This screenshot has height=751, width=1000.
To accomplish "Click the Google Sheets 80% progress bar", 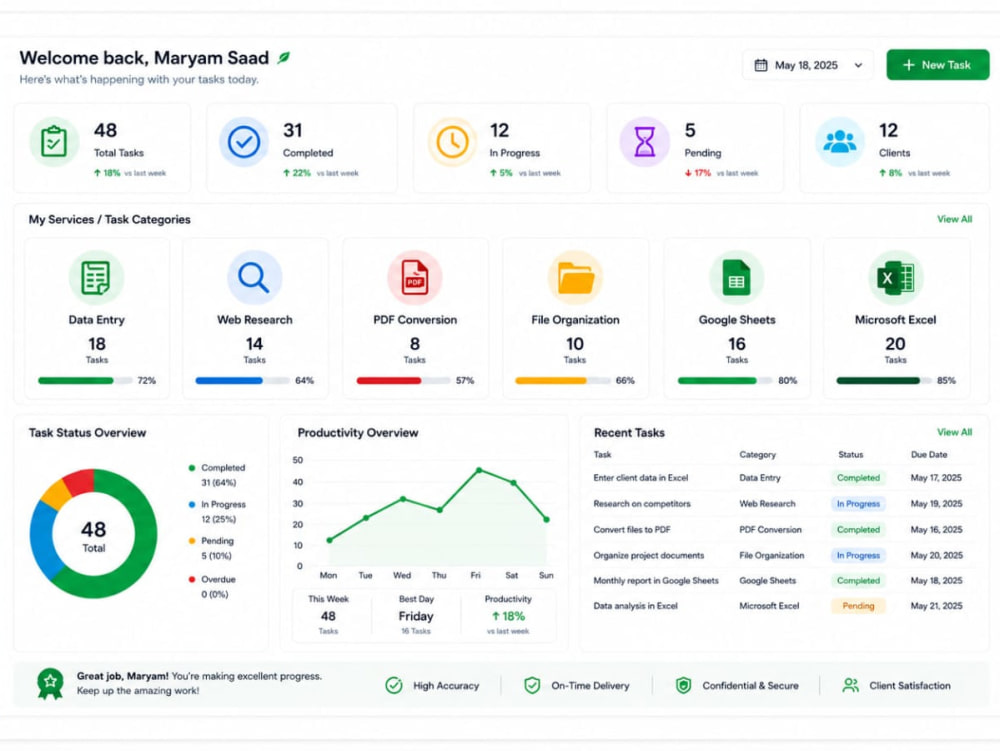I will 725,381.
